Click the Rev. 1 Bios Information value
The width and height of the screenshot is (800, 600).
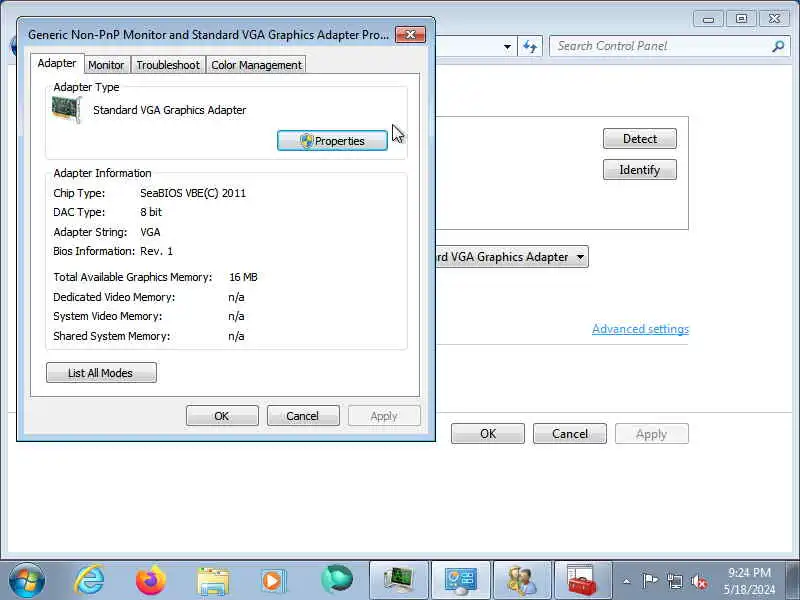click(156, 252)
